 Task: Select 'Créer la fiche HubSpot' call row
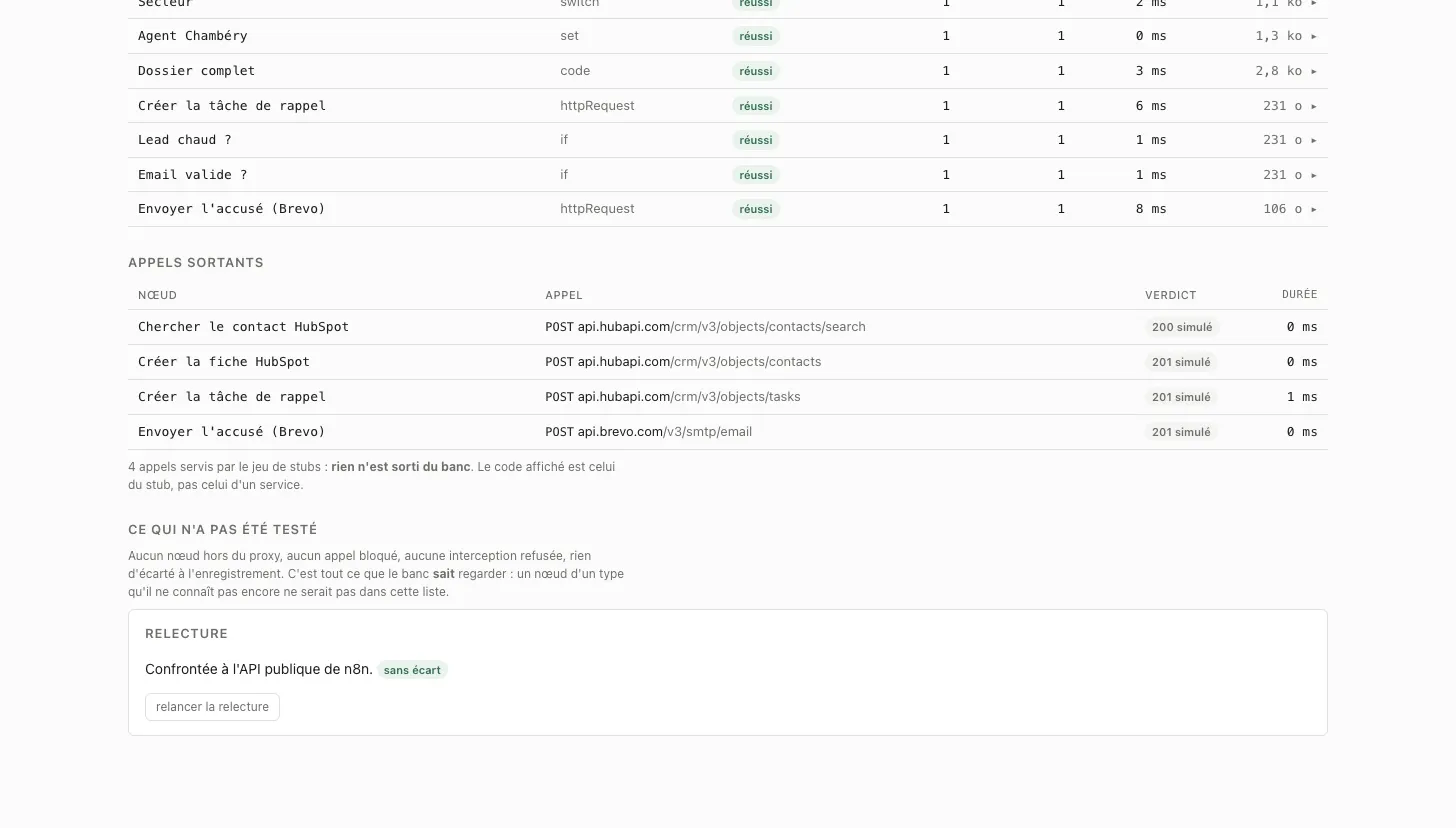click(727, 362)
